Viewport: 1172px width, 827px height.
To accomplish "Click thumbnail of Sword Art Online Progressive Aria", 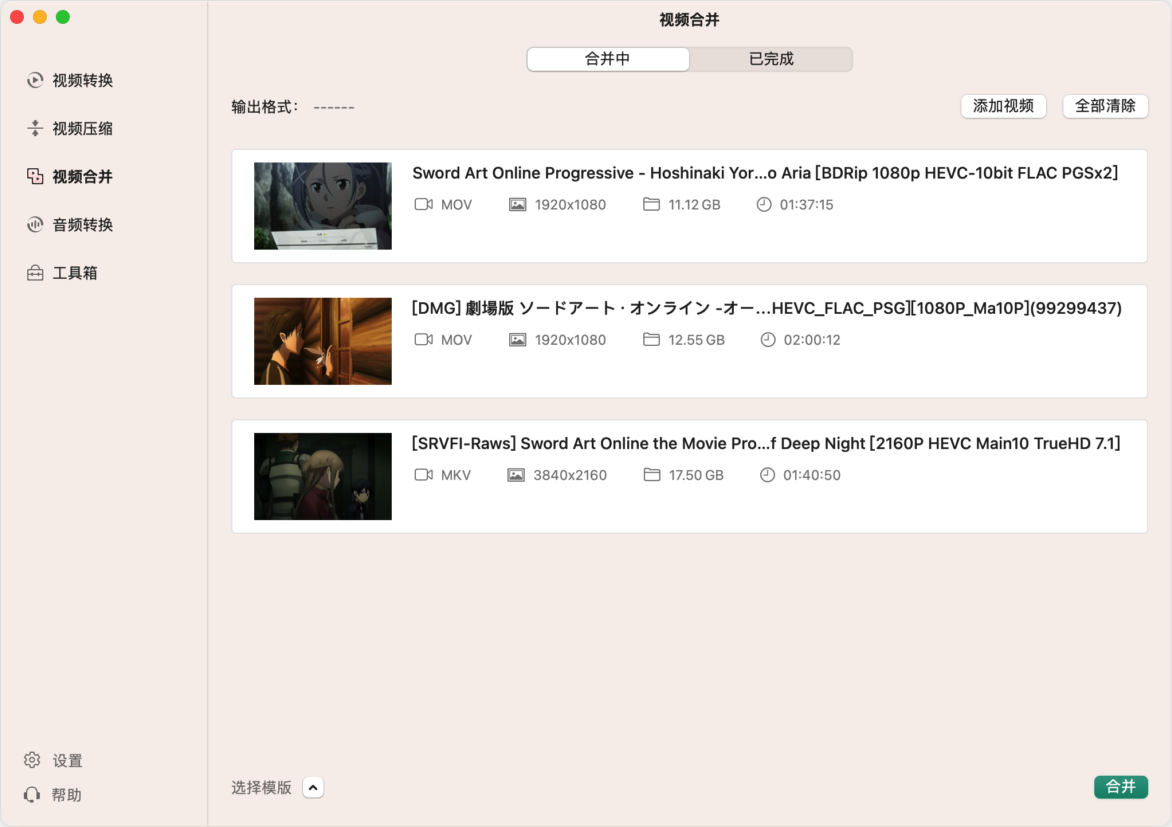I will [323, 206].
